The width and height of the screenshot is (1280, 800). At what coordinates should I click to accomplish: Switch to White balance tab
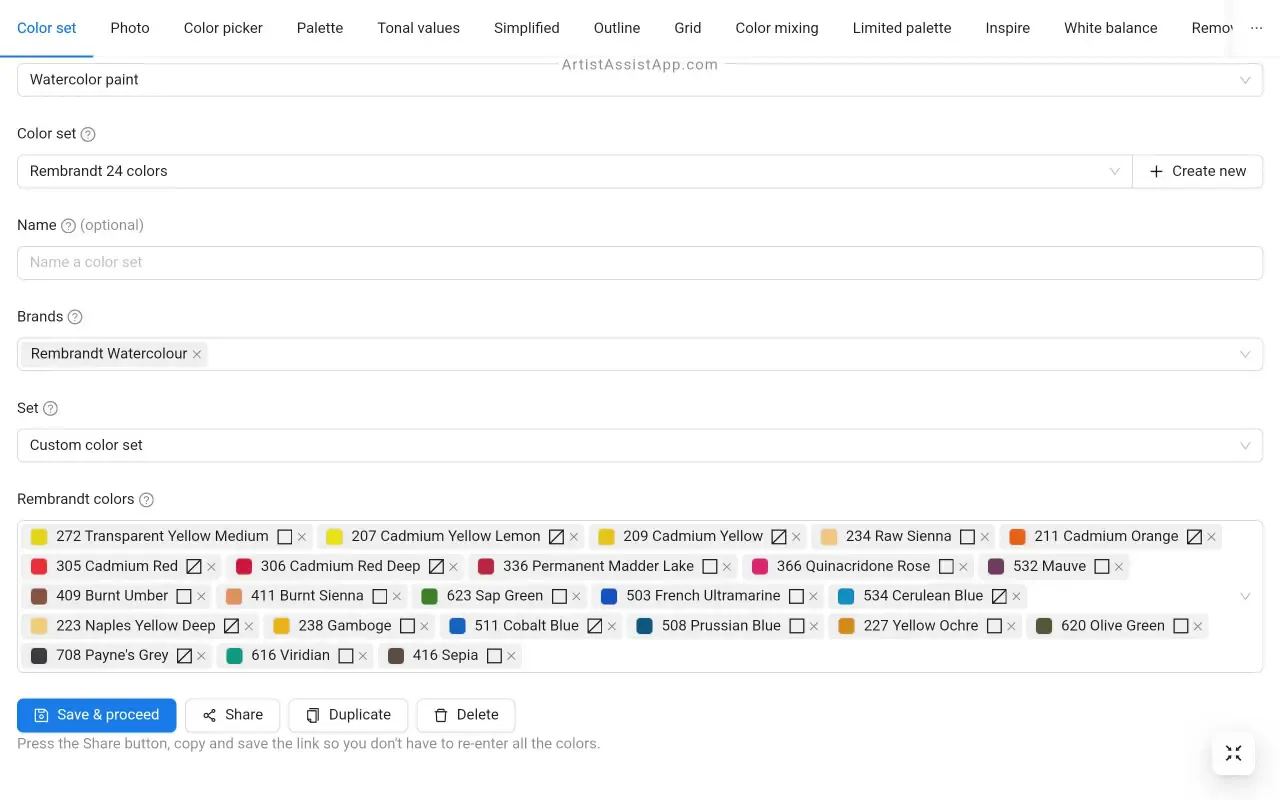pyautogui.click(x=1110, y=28)
